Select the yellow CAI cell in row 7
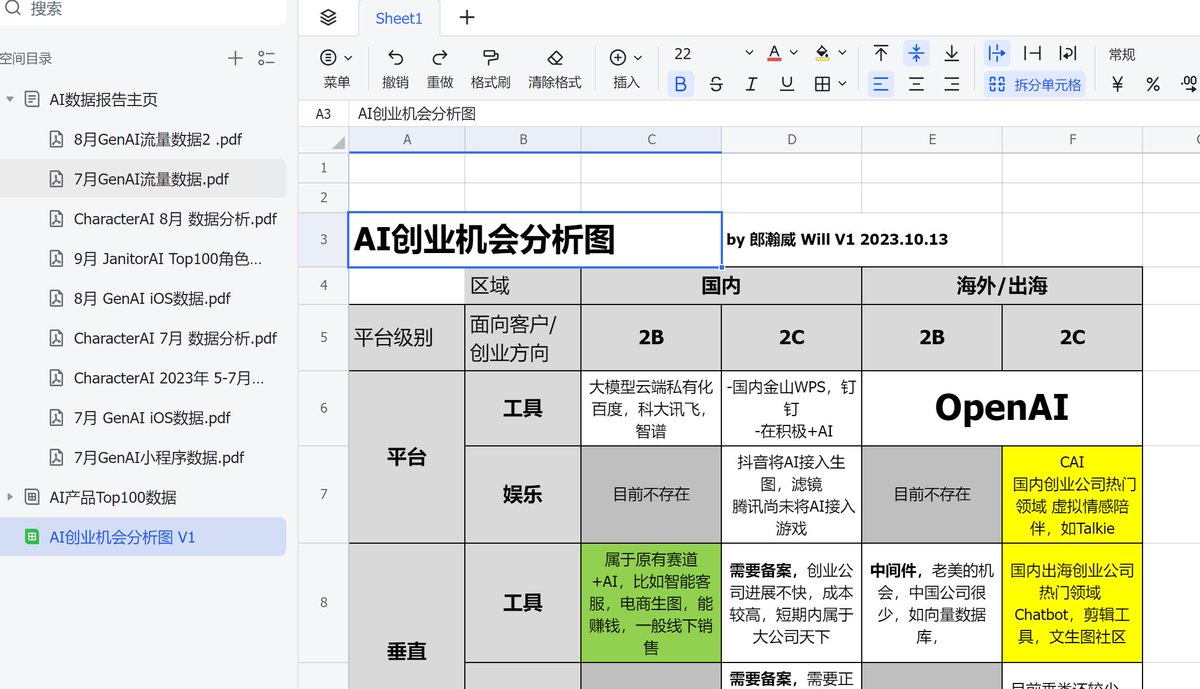Screen dimensions: 1200x689 tap(1072, 495)
